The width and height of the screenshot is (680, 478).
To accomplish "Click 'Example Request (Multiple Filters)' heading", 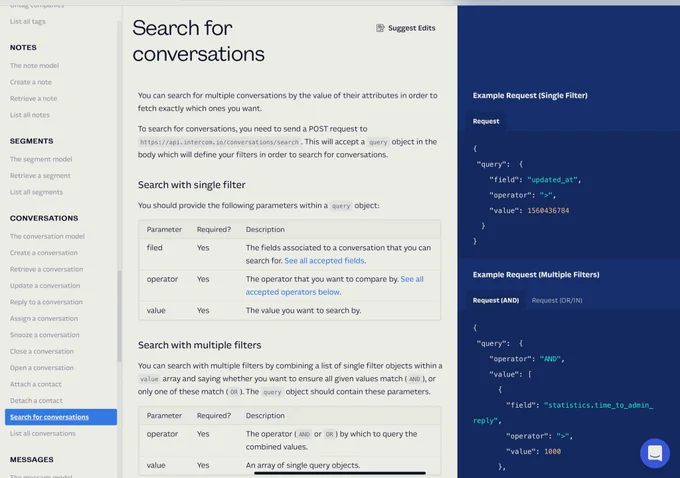I will [536, 275].
